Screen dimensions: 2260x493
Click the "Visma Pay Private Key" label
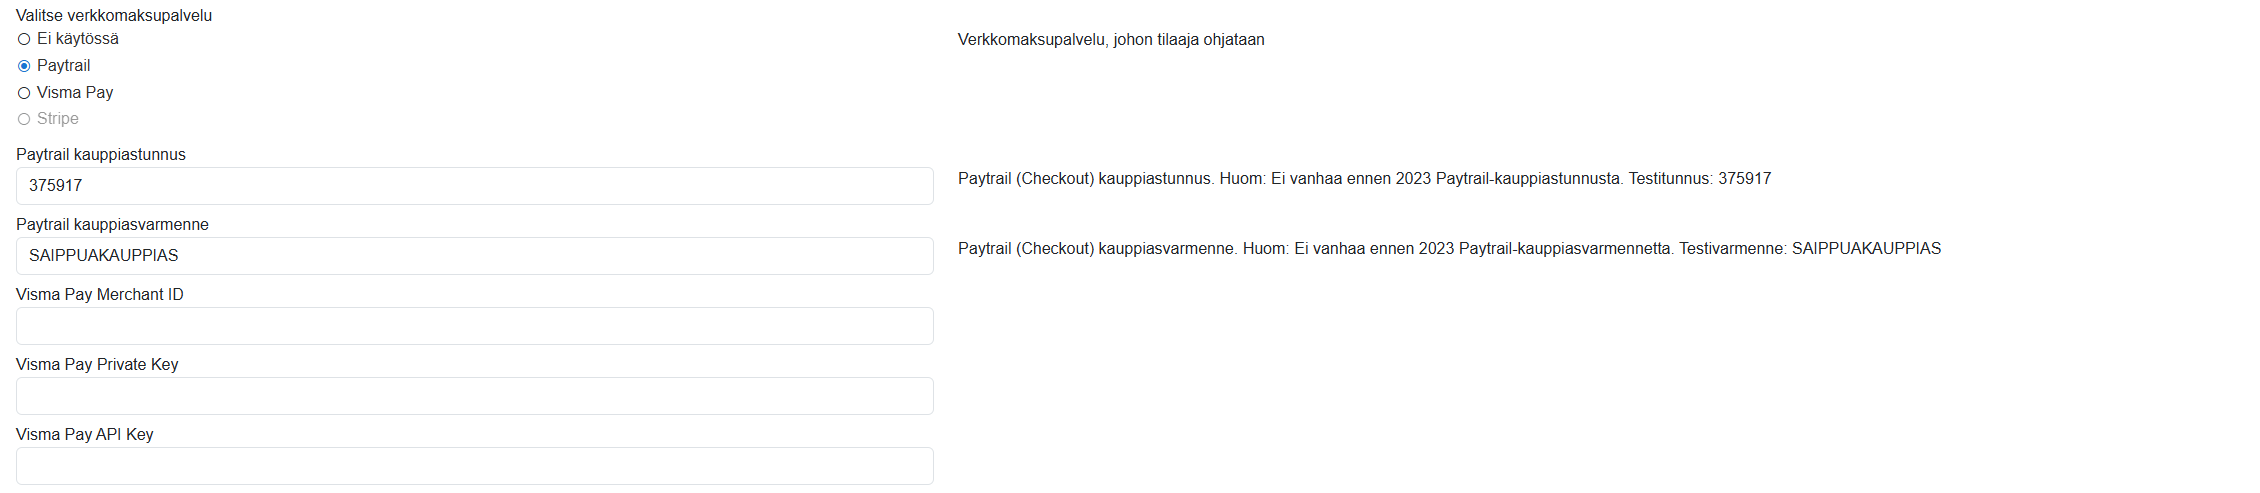(x=97, y=365)
